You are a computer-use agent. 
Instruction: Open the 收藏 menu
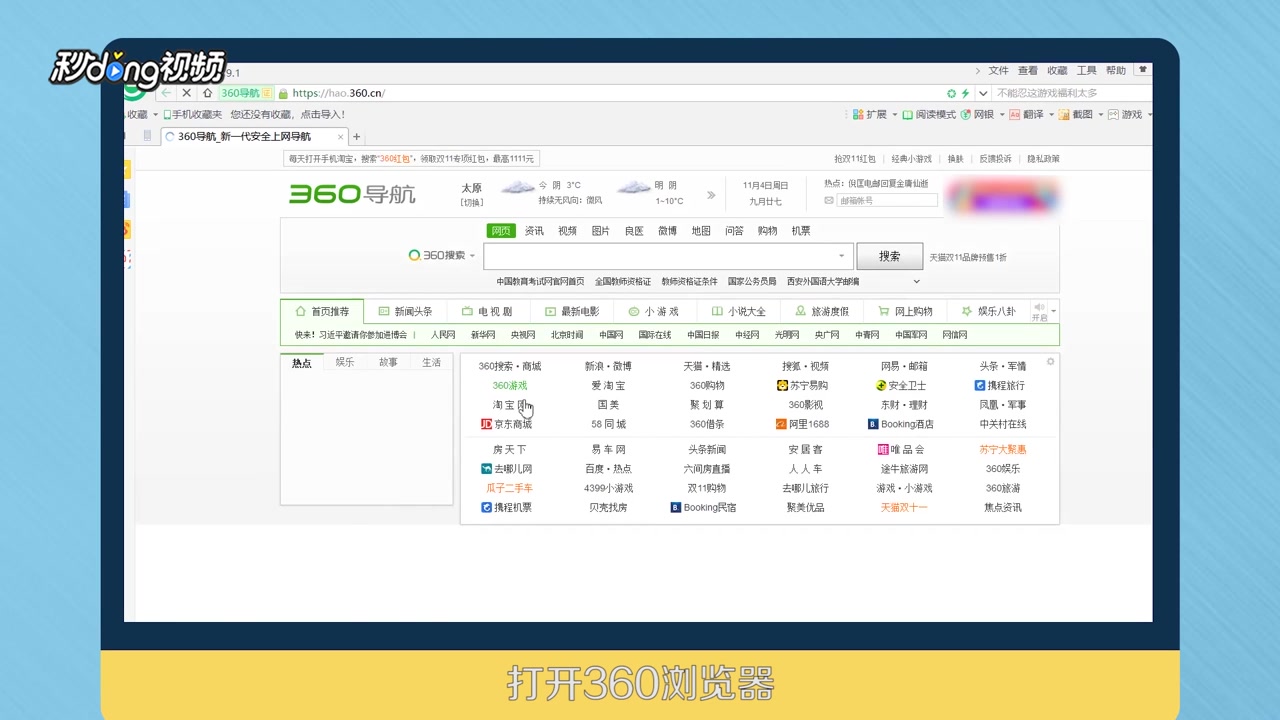[1057, 71]
